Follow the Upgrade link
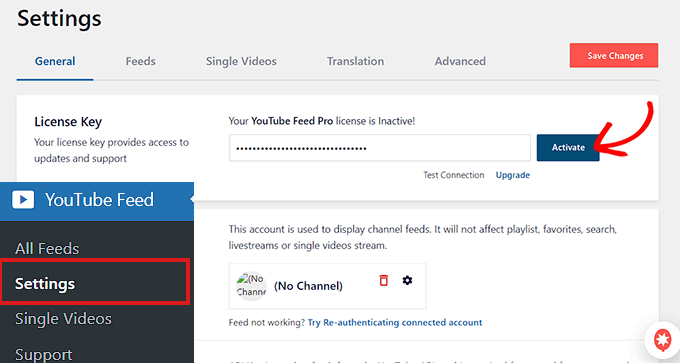The image size is (680, 363). click(x=513, y=175)
